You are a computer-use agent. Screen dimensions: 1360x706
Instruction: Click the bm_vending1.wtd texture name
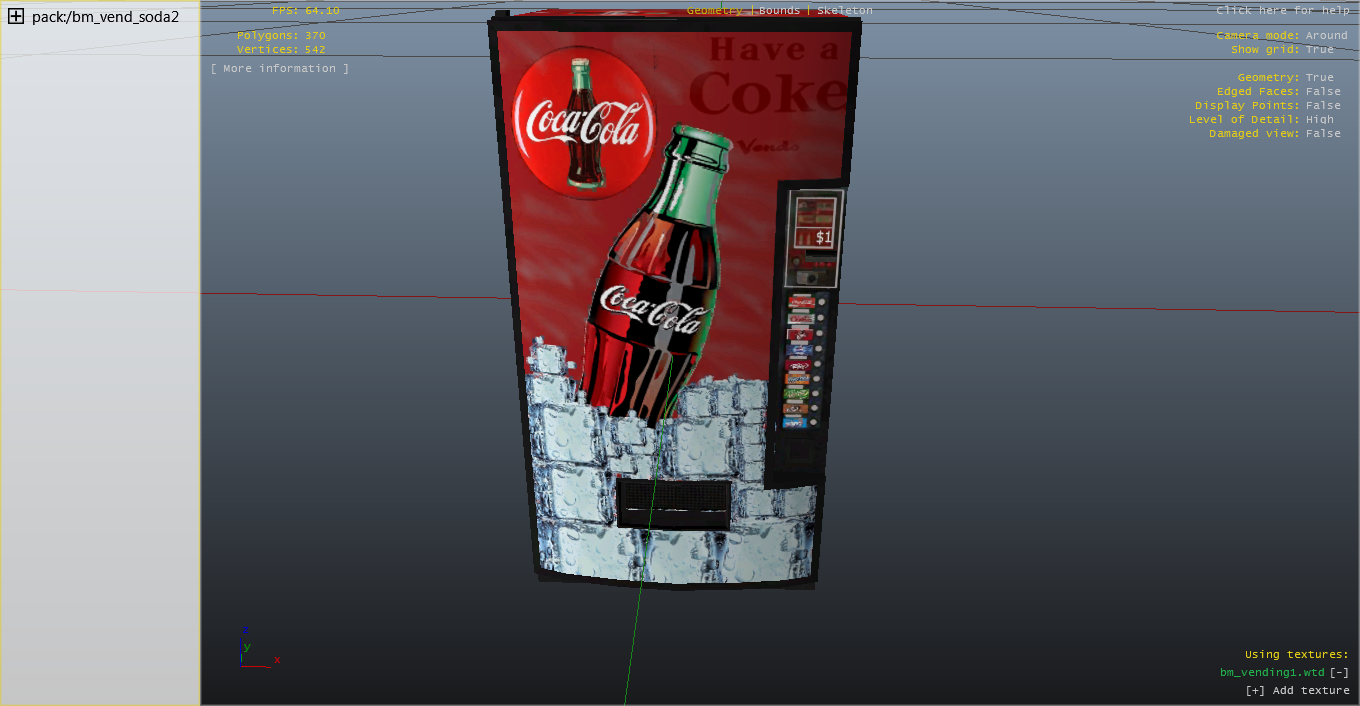pyautogui.click(x=1272, y=672)
